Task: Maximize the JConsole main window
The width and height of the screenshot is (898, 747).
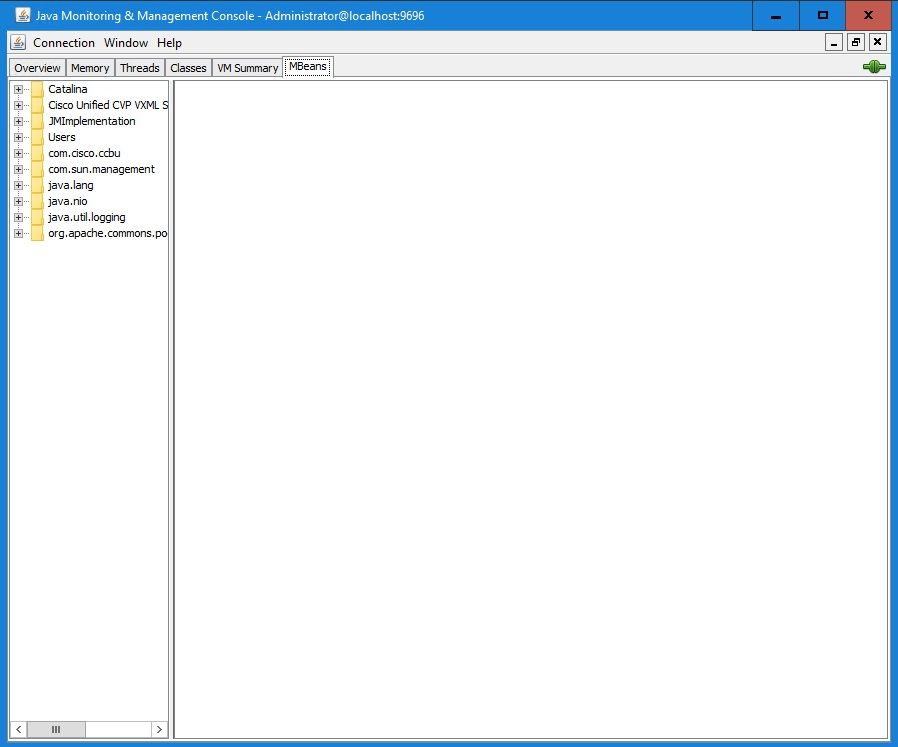Action: point(822,15)
